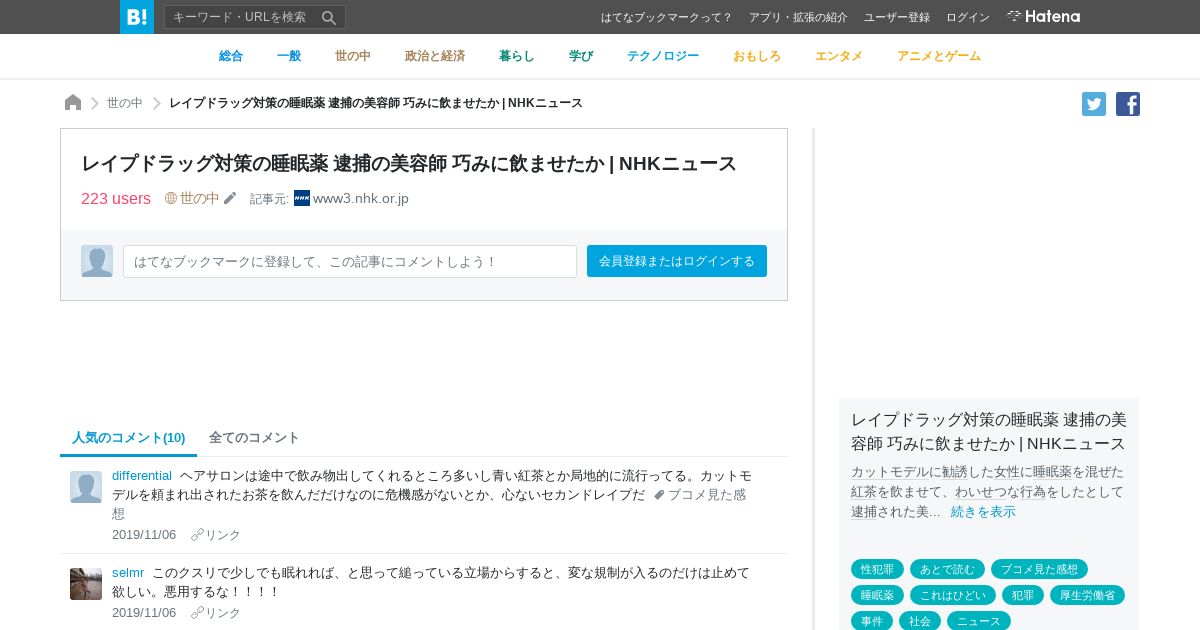Image resolution: width=1200 pixels, height=630 pixels.
Task: Click the avatar icon in the comment box
Action: pyautogui.click(x=97, y=261)
